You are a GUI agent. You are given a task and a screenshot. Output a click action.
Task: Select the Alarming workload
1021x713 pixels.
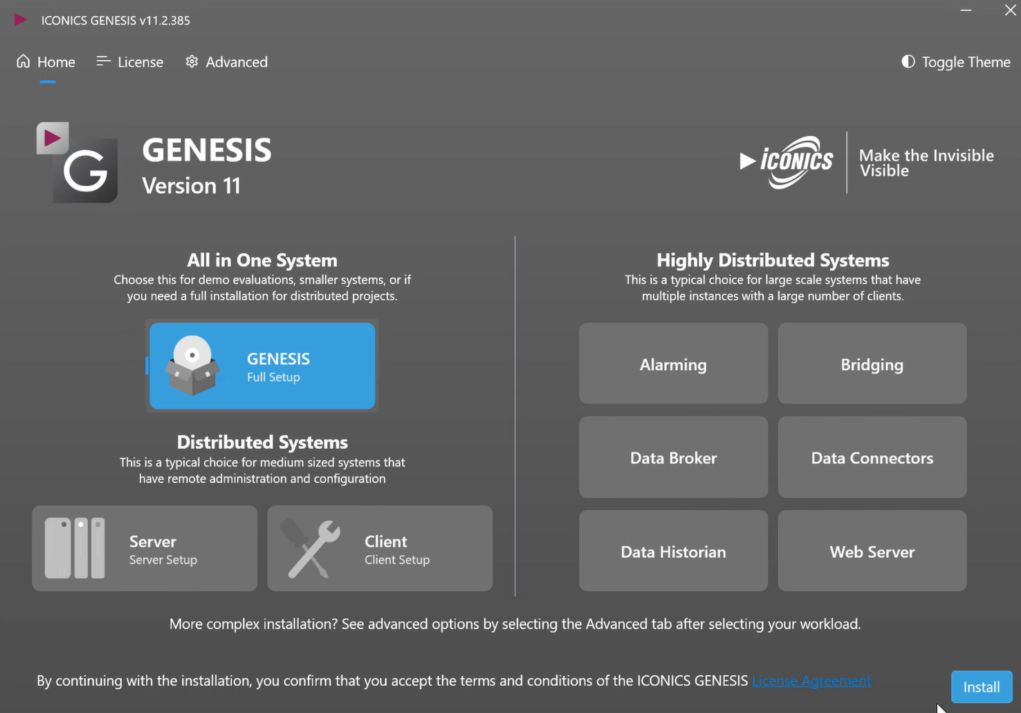point(673,364)
